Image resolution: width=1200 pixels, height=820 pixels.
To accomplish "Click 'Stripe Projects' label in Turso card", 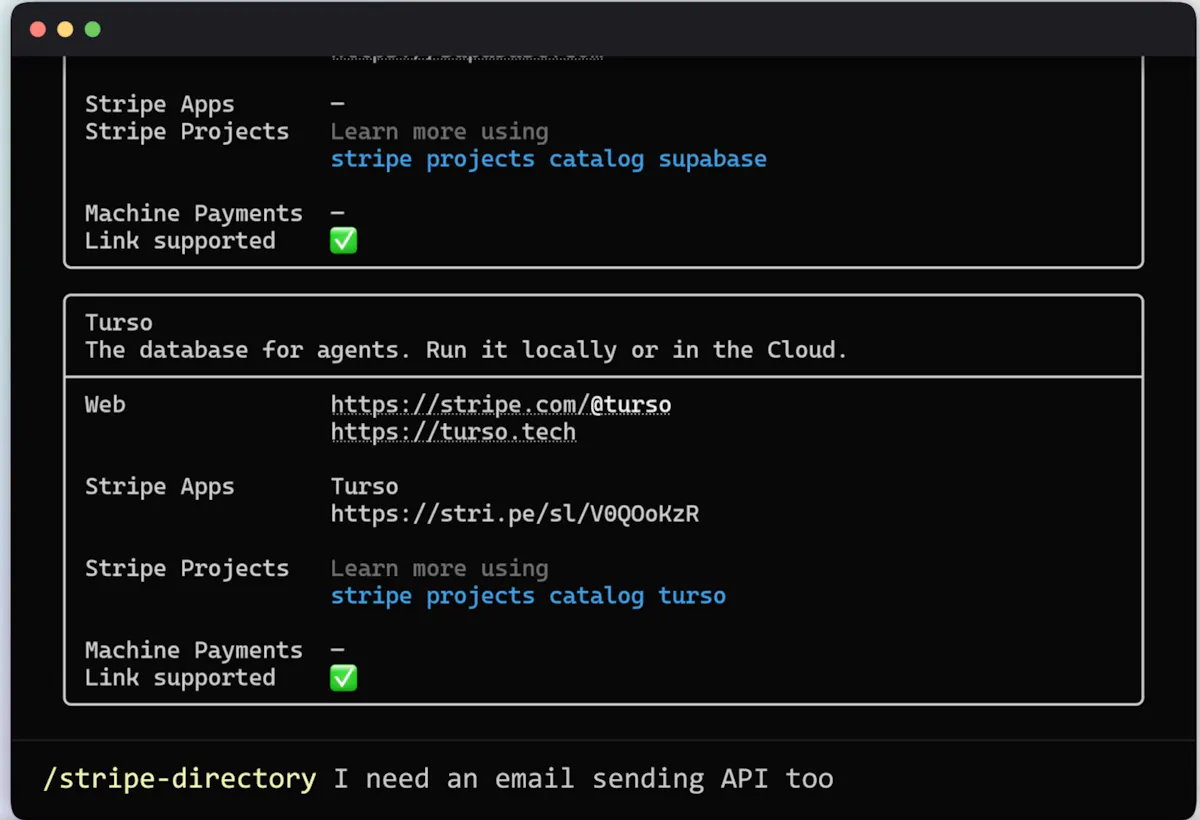I will point(187,569).
